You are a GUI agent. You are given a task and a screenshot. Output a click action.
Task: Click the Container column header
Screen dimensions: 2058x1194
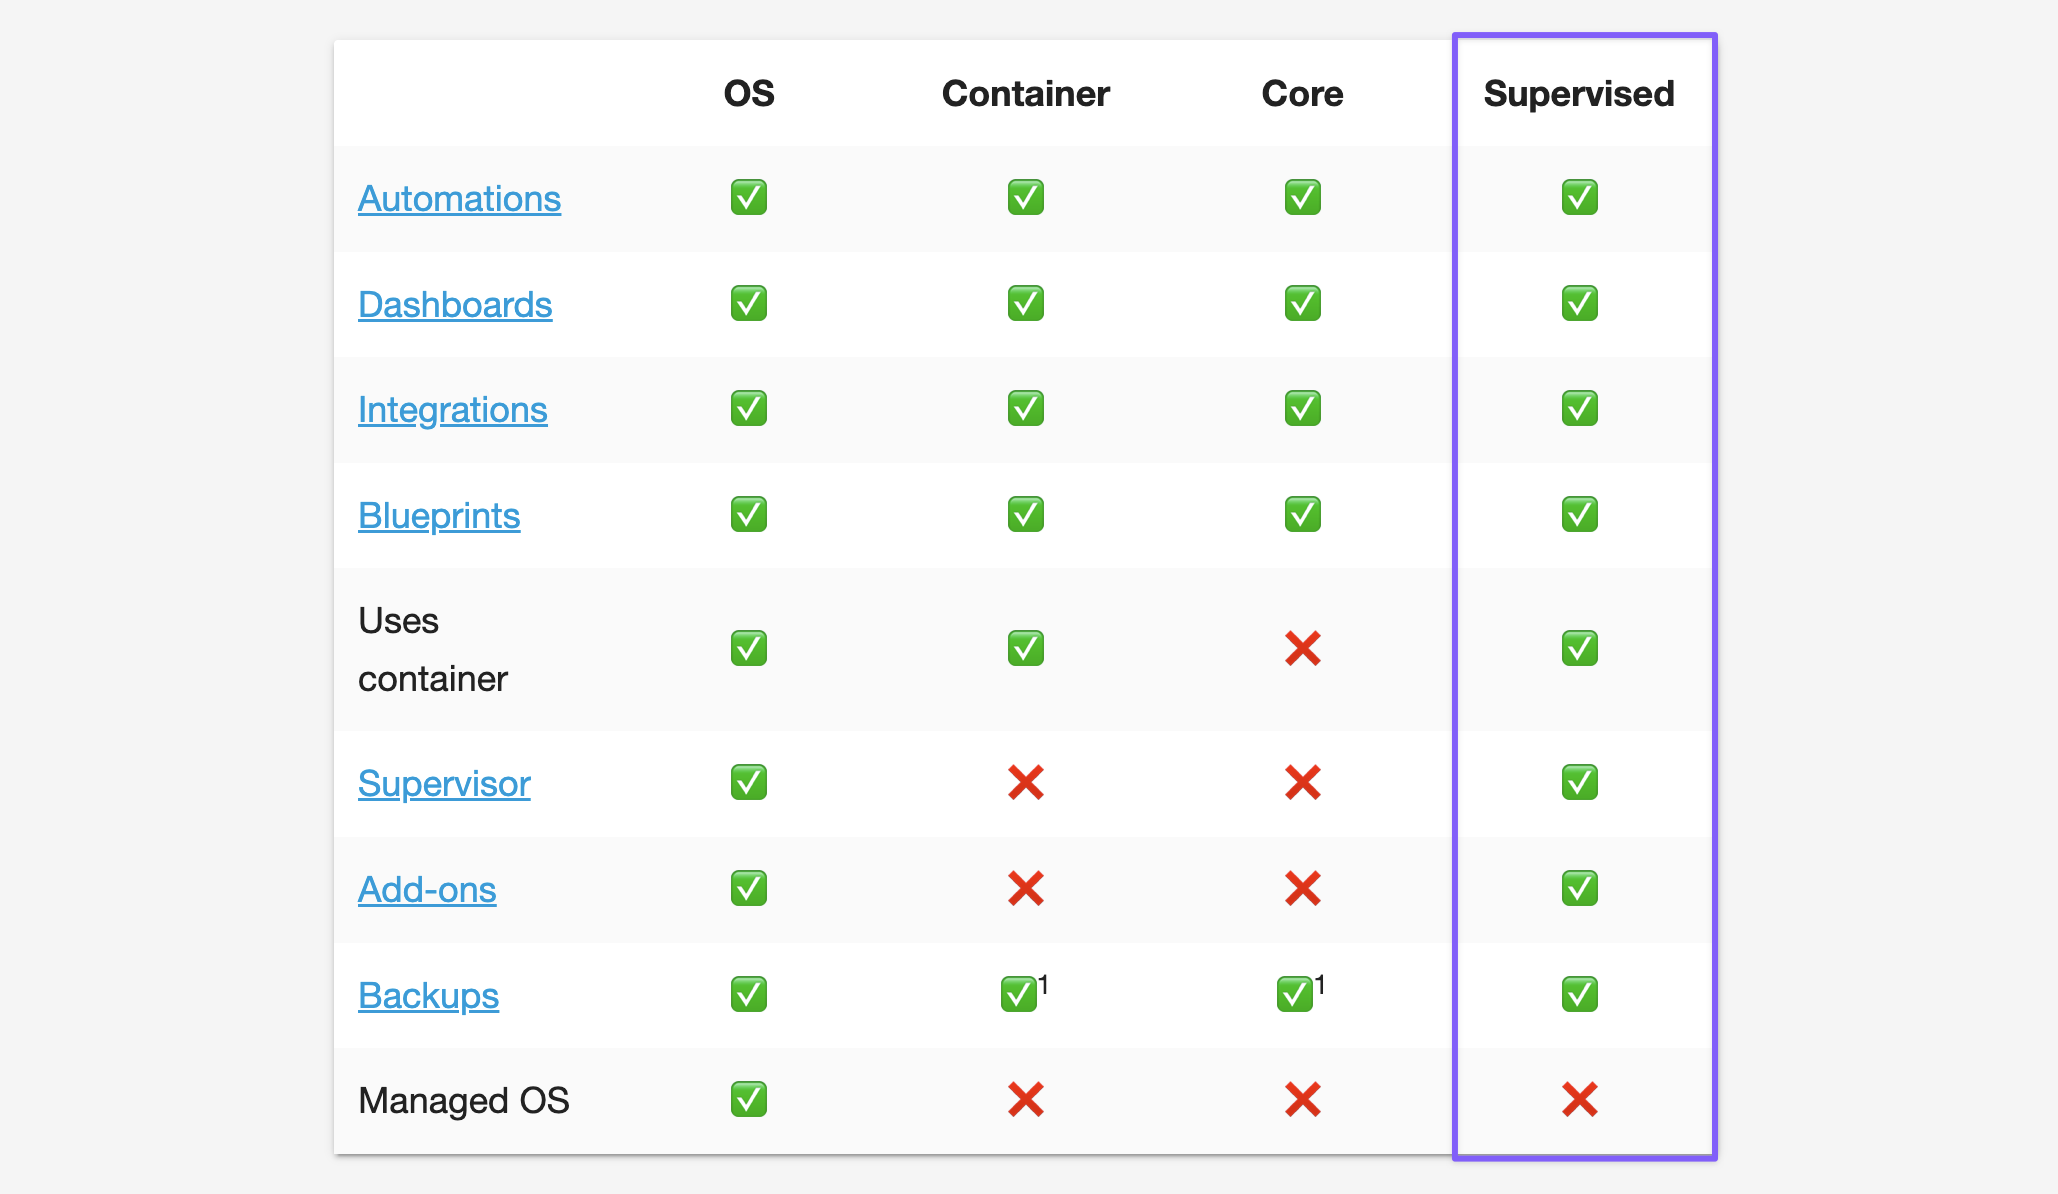click(x=1025, y=94)
